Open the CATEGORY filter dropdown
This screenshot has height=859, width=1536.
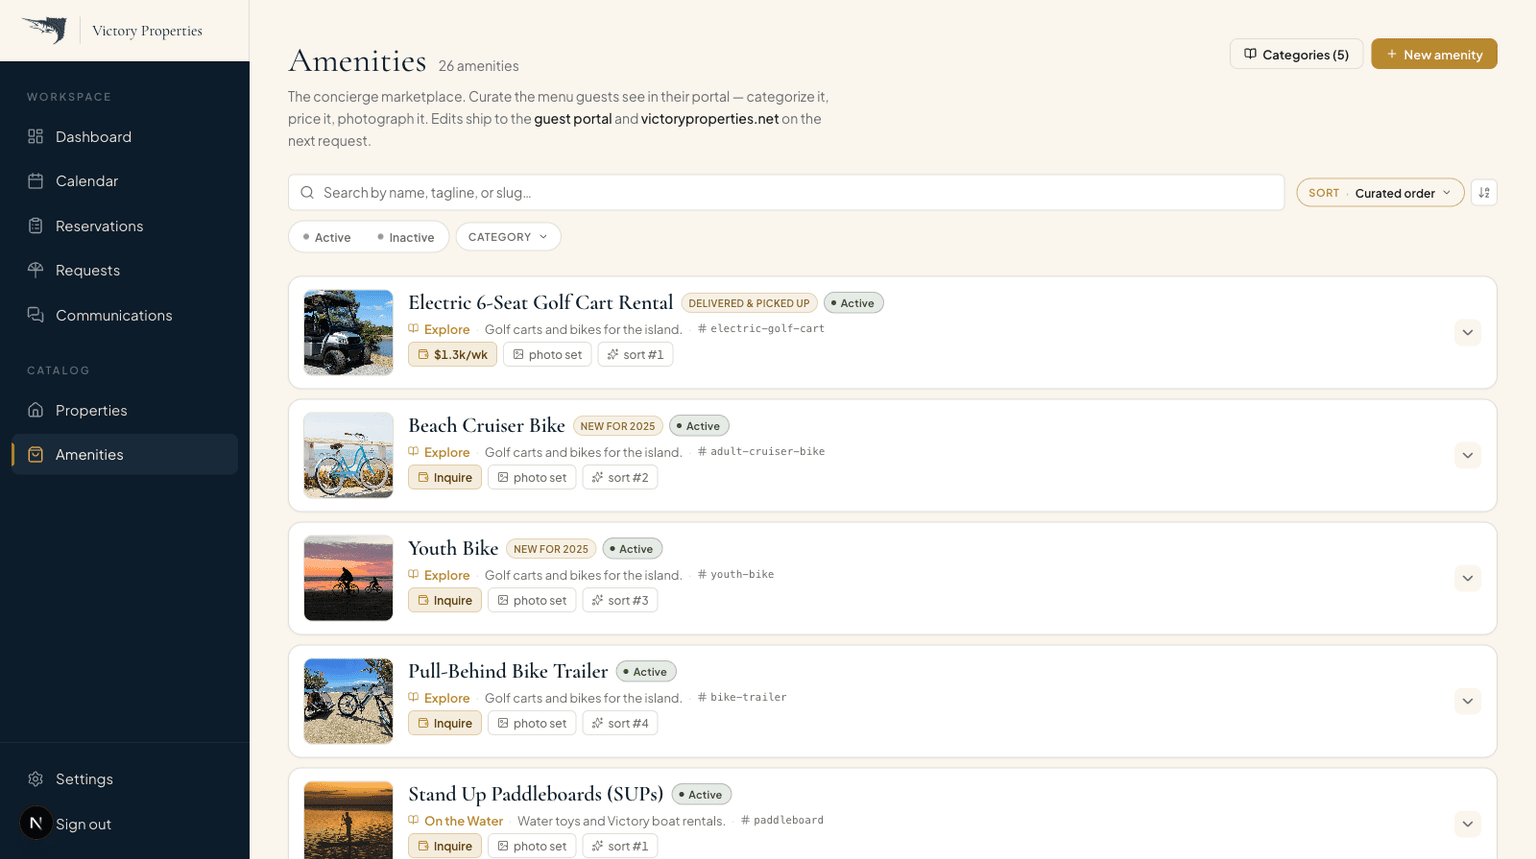508,237
